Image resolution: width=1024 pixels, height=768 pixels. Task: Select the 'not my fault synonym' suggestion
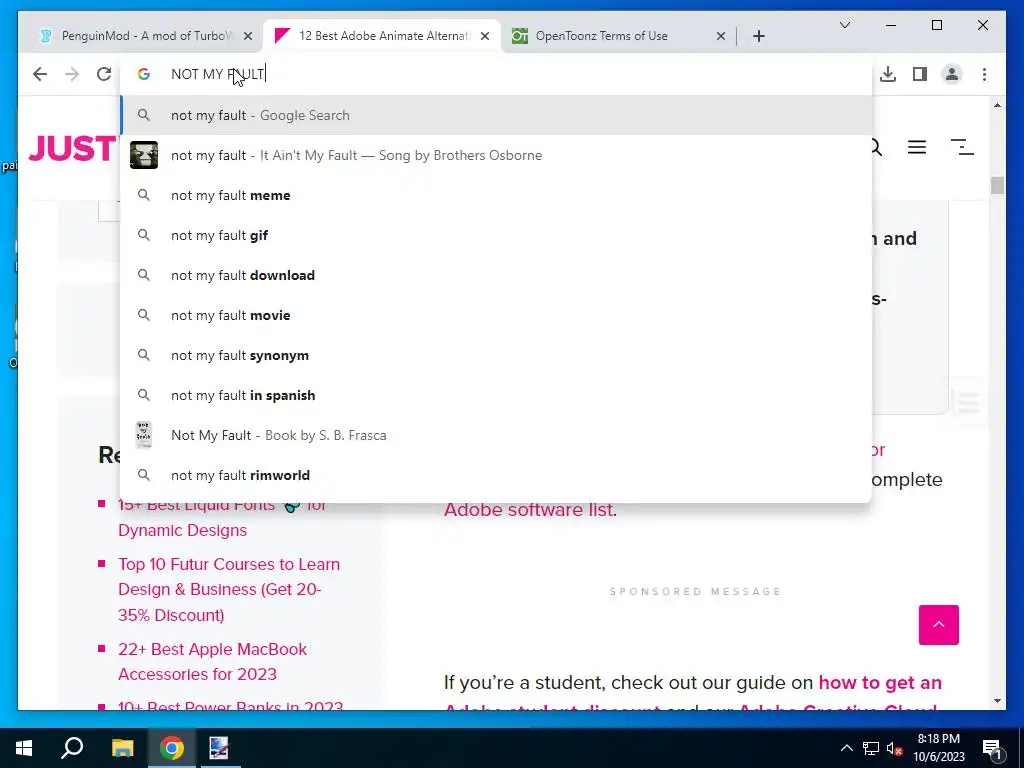tap(496, 355)
